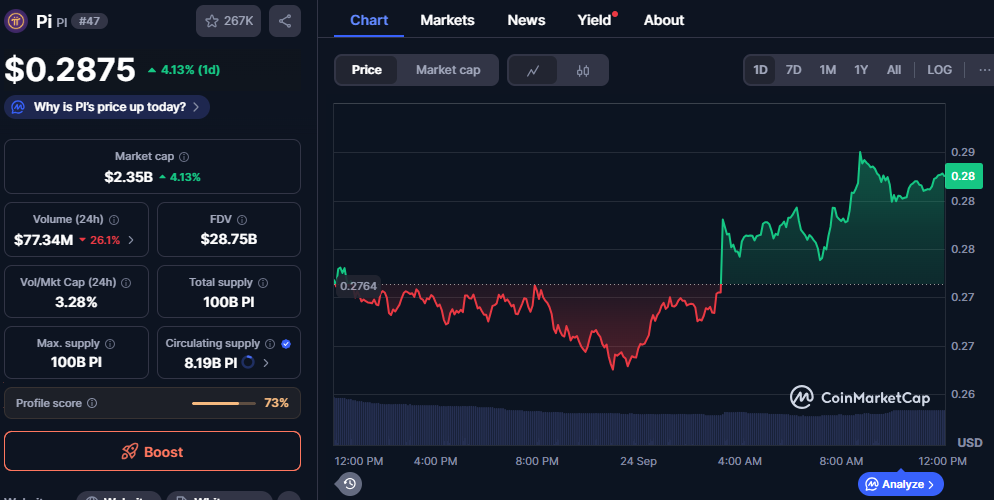Open the Profile score info icon
Screen dimensions: 994x500
[x=92, y=403]
